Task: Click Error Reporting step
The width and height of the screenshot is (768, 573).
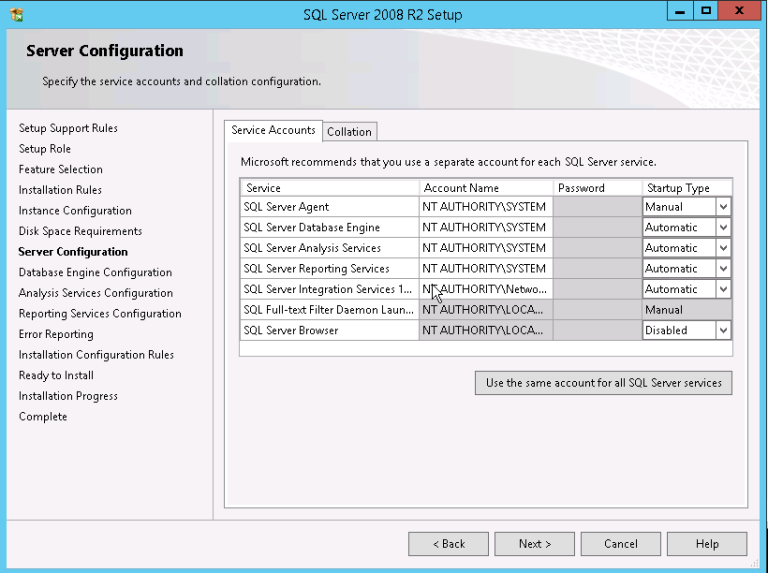Action: pyautogui.click(x=56, y=334)
